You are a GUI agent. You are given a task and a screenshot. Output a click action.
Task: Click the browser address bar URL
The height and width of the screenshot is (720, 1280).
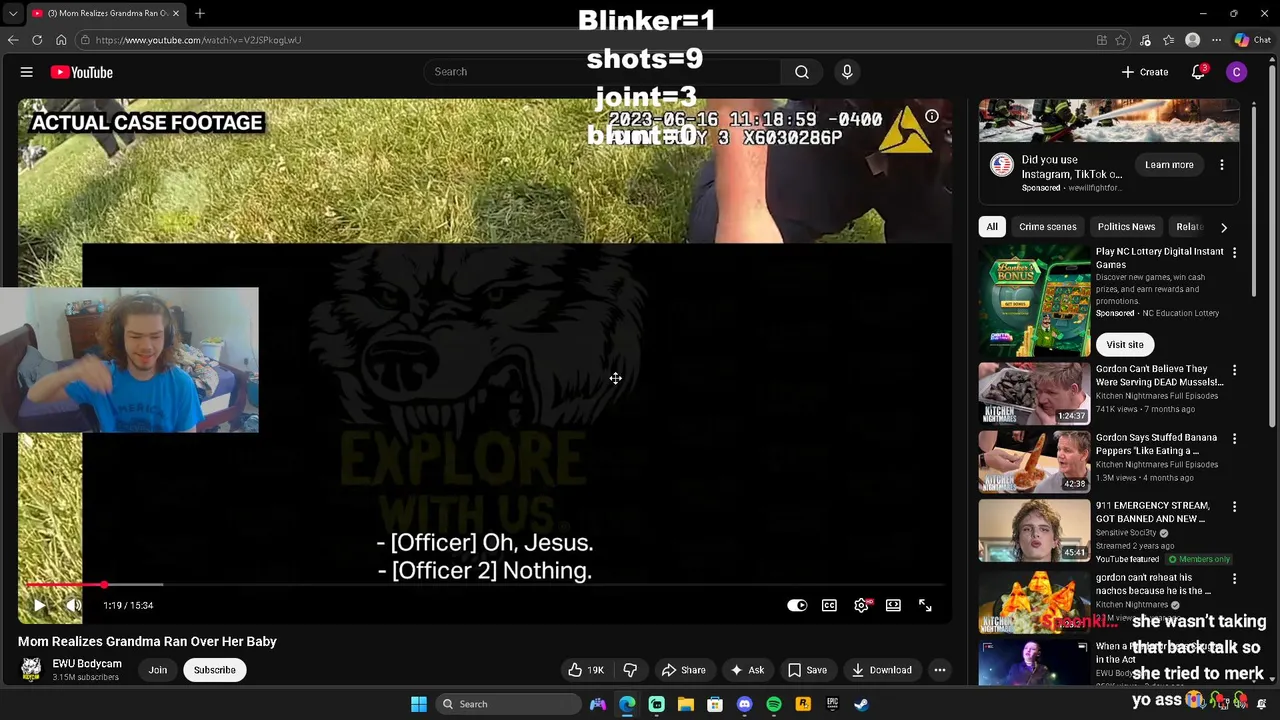[198, 40]
